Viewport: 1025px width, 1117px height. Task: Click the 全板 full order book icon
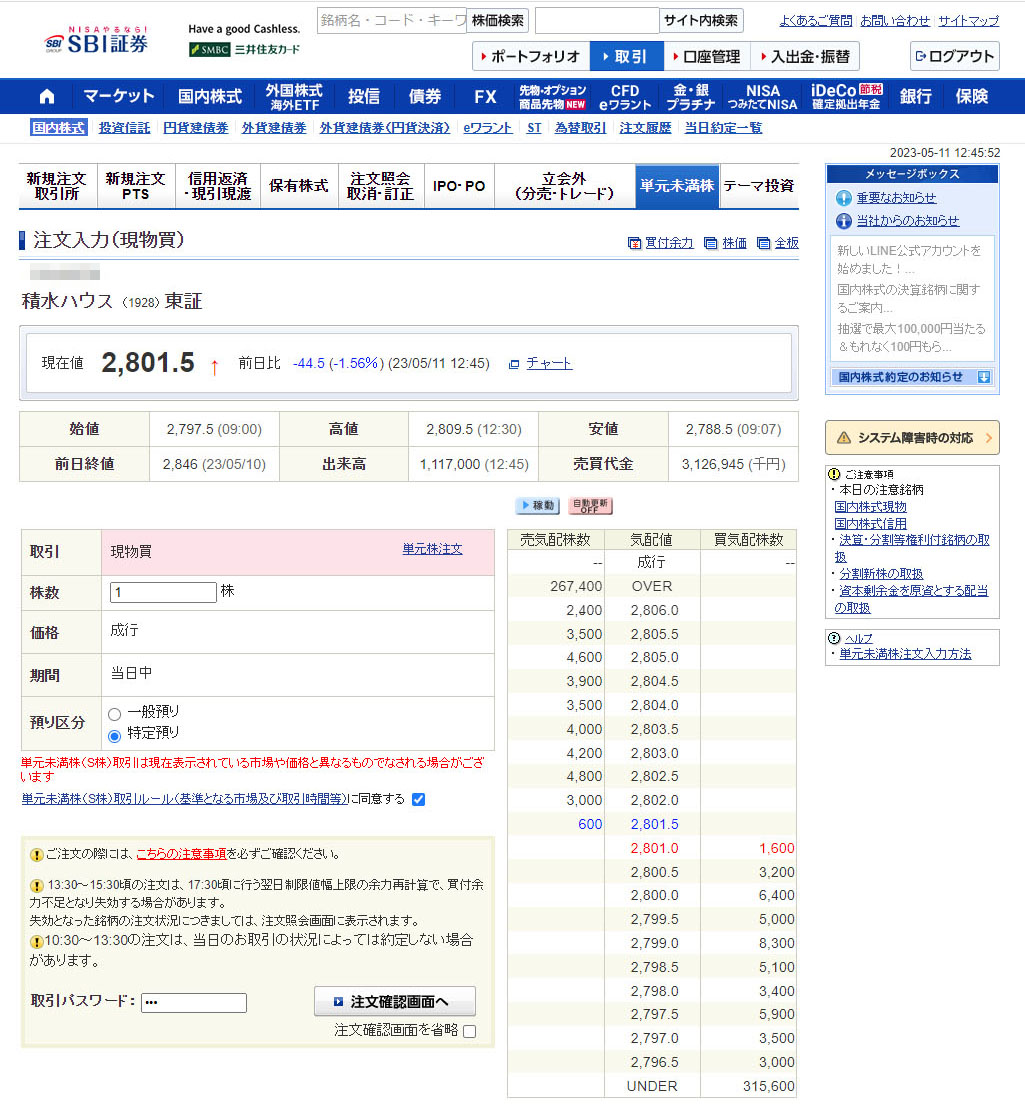coord(764,243)
